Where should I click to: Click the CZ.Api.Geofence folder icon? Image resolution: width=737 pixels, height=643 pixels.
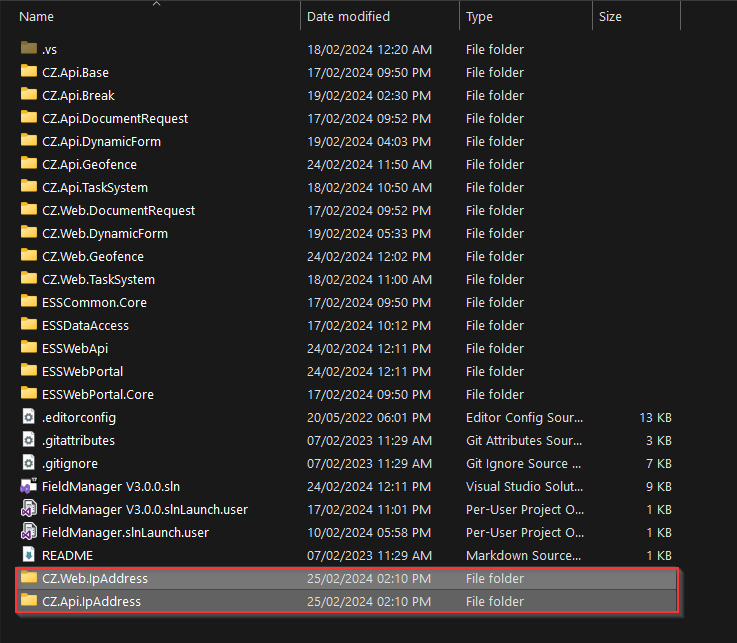click(x=29, y=163)
